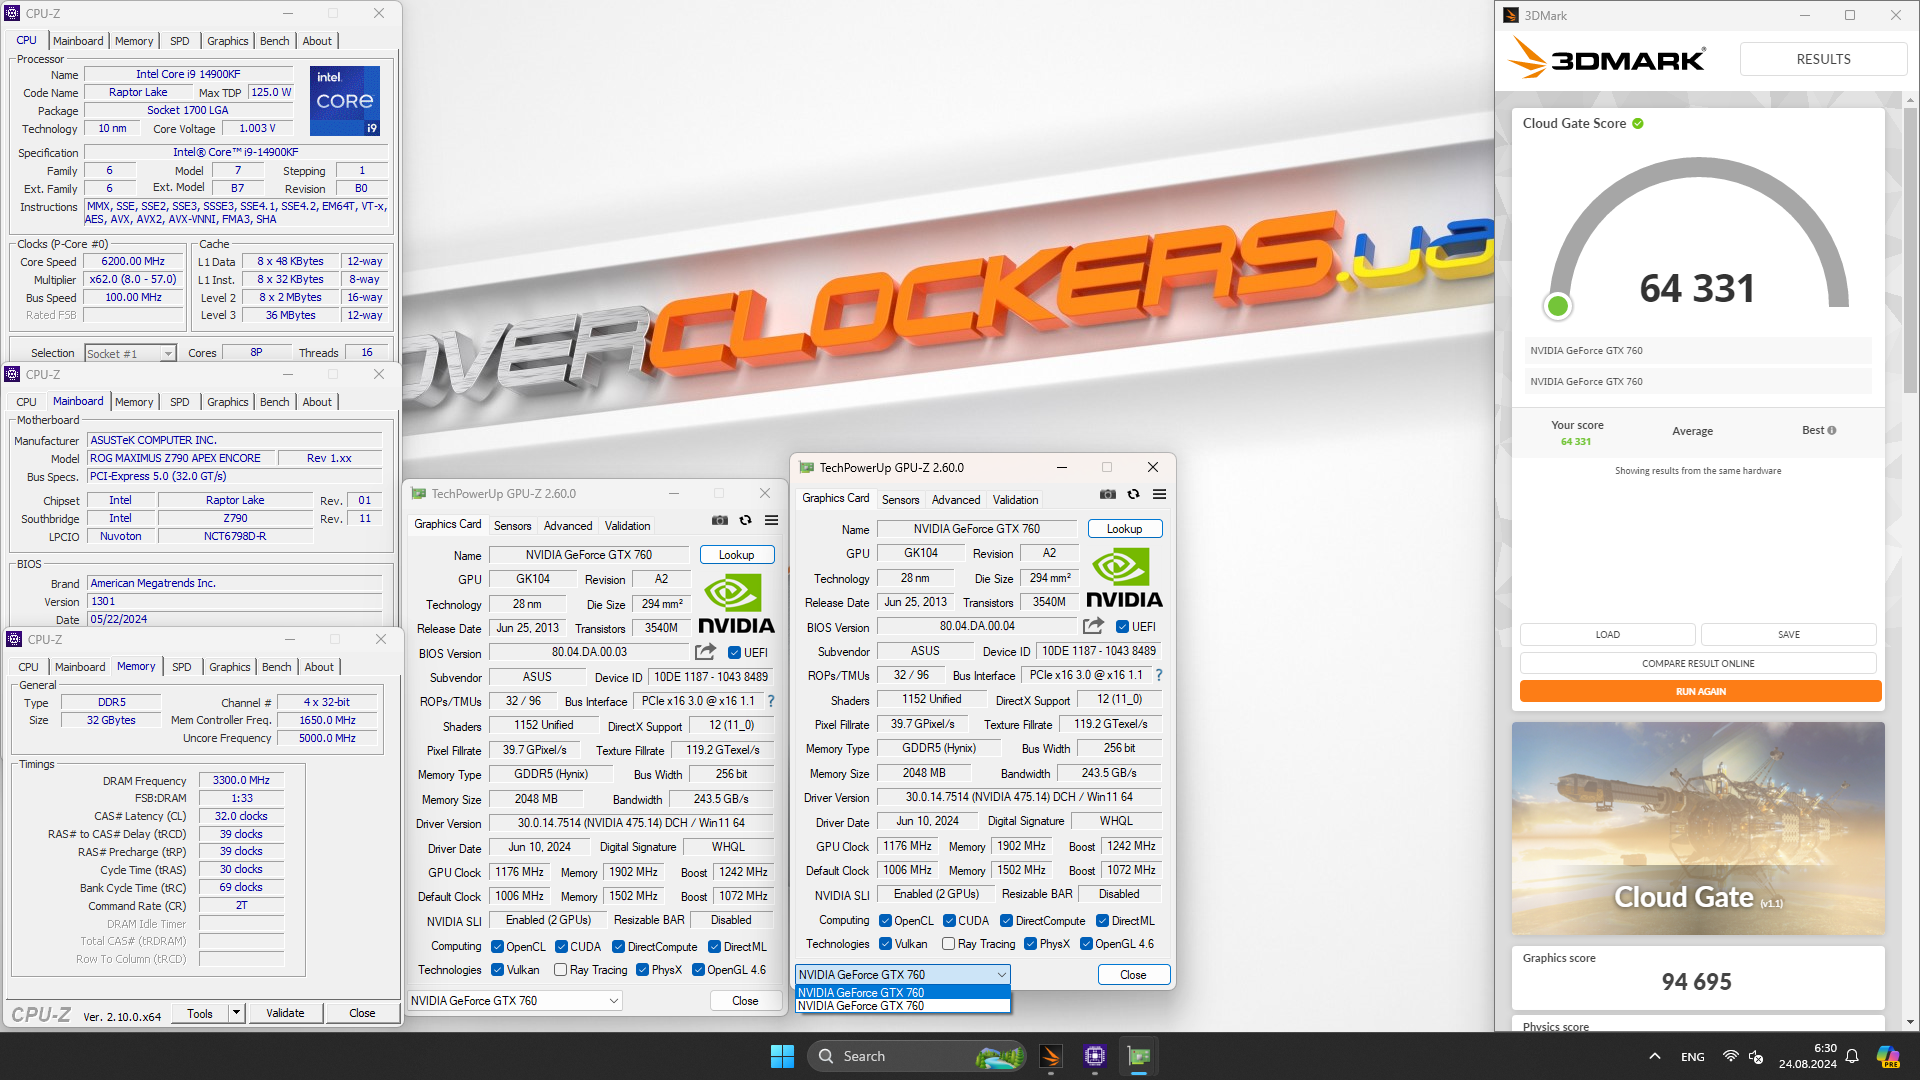1920x1080 pixels.
Task: Click the Tools button in CPU-Z
Action: tap(200, 1013)
